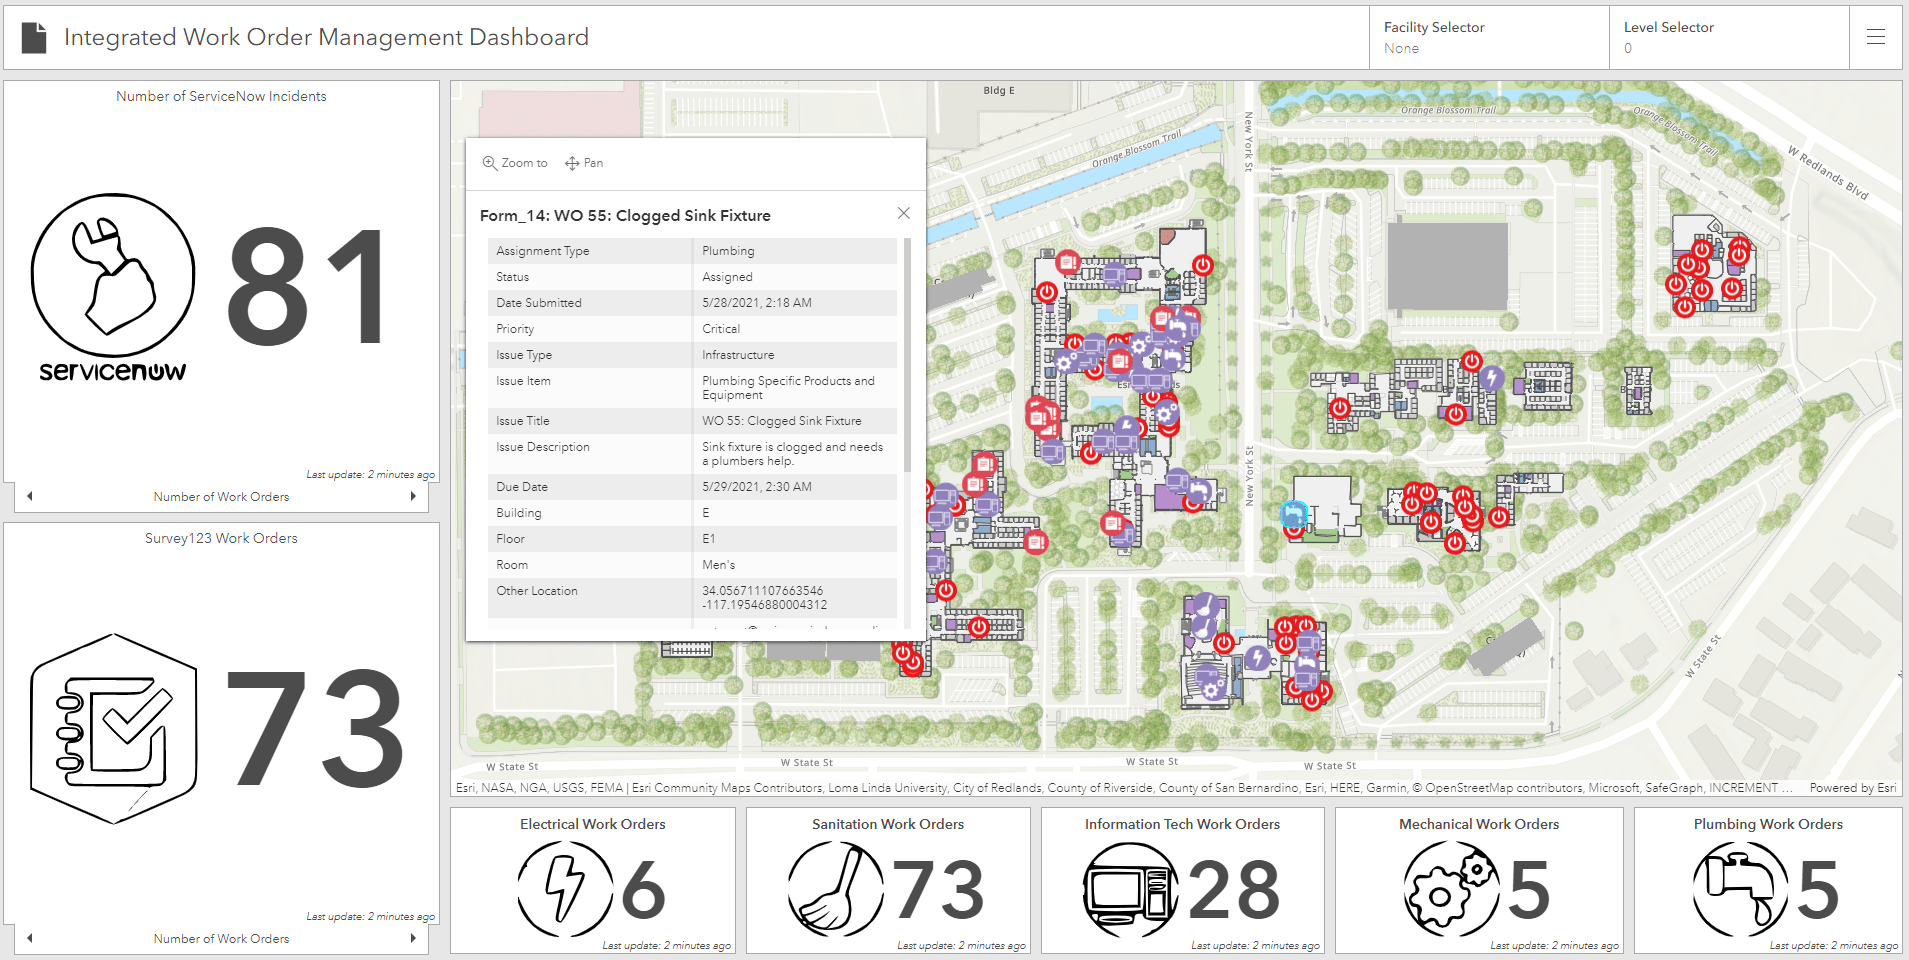Select the Zoom to magnifier icon in the popup
Viewport: 1909px width, 960px height.
point(491,162)
